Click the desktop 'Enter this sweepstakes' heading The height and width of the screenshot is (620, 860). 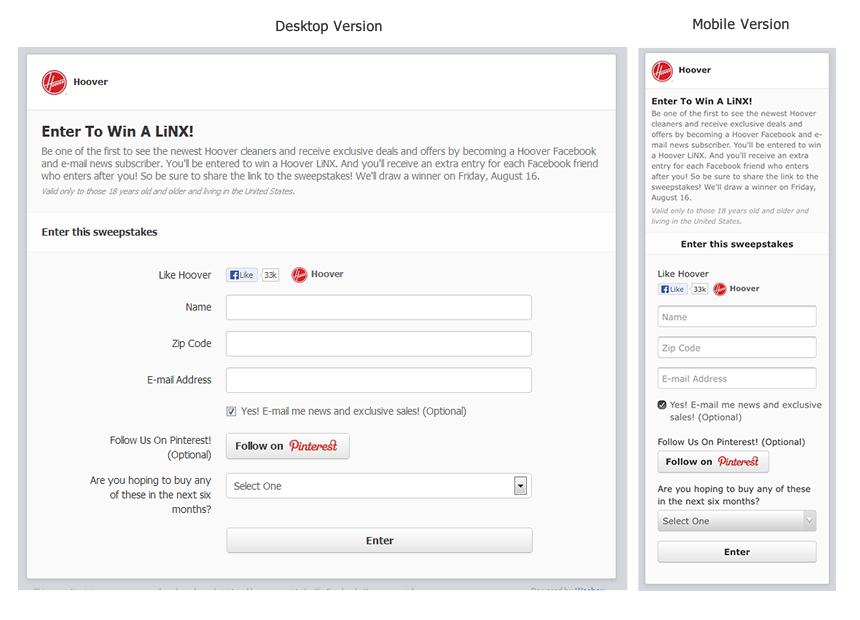(99, 232)
